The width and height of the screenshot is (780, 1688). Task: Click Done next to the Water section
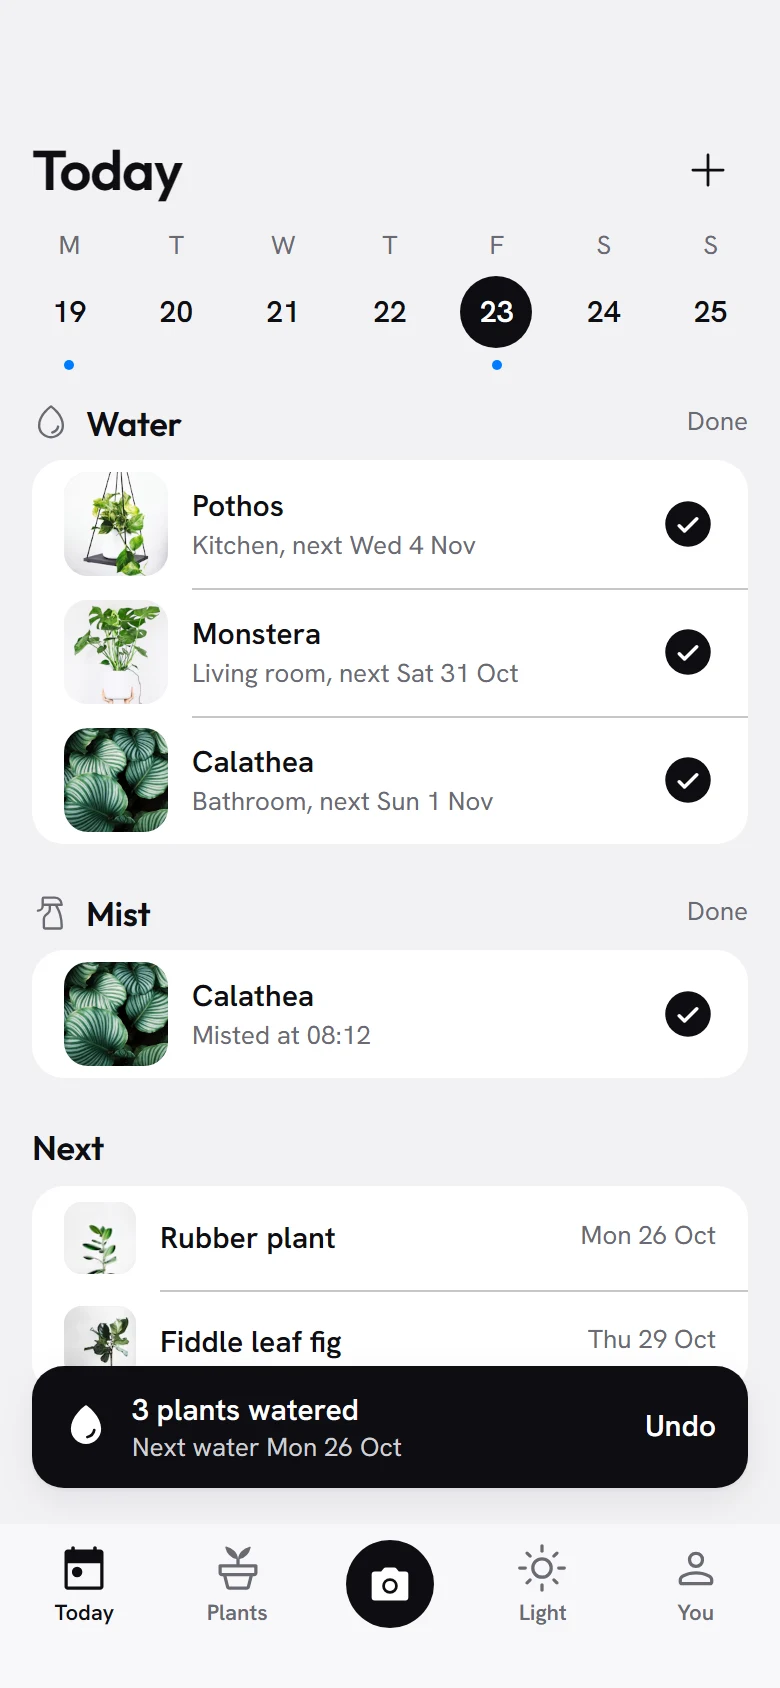[x=717, y=421]
